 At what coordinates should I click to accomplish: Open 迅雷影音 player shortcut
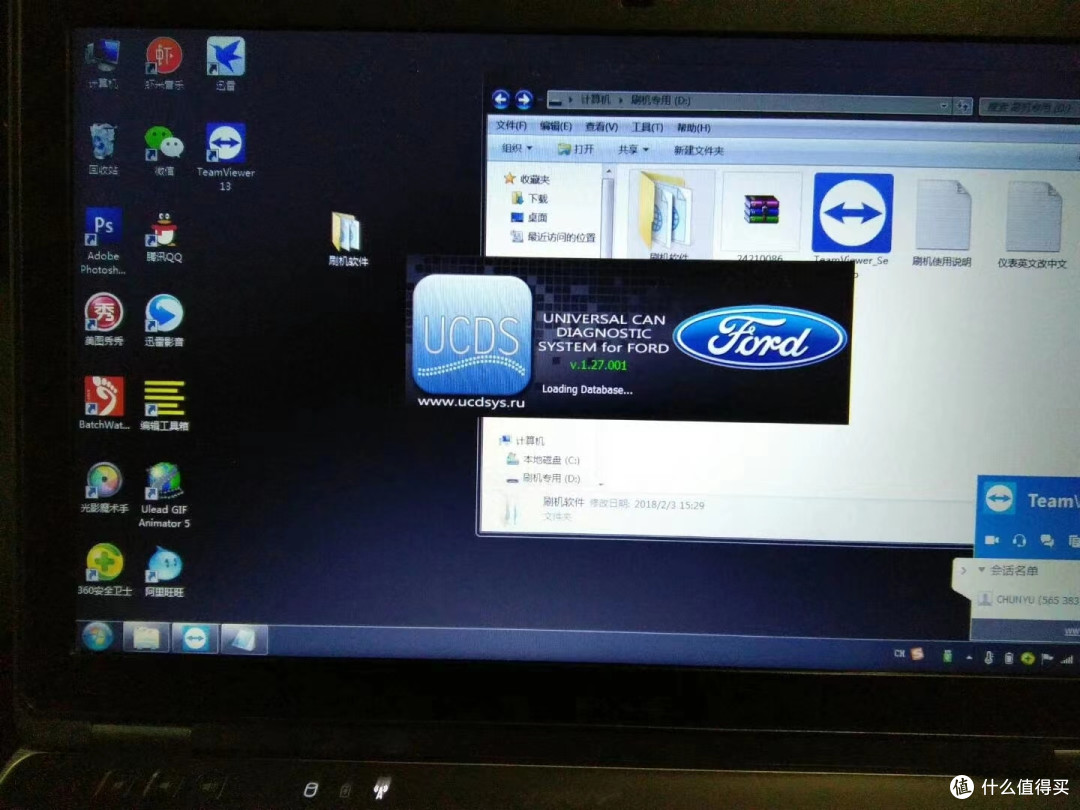click(164, 320)
